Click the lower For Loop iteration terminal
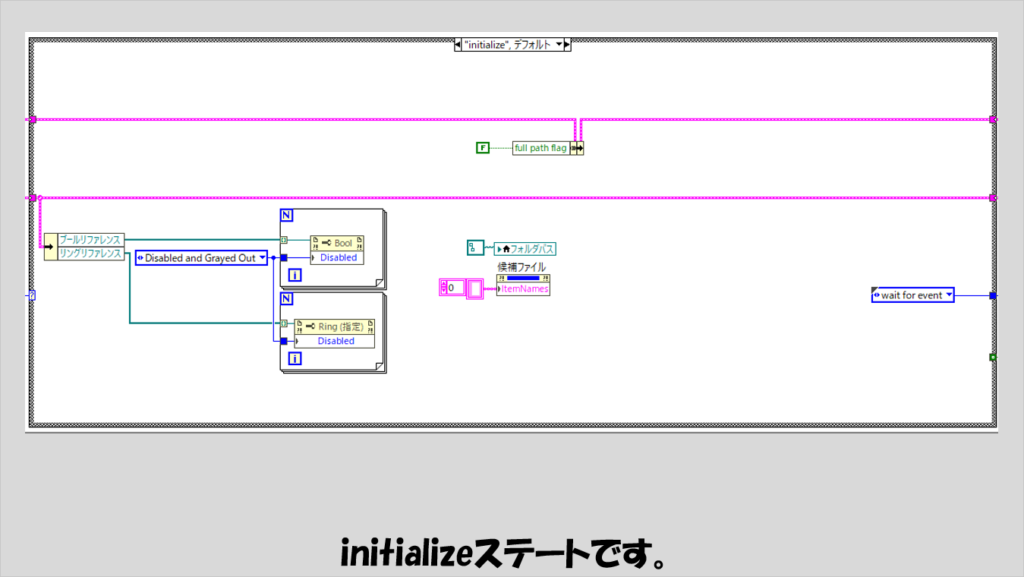The height and width of the screenshot is (577, 1024). point(295,357)
